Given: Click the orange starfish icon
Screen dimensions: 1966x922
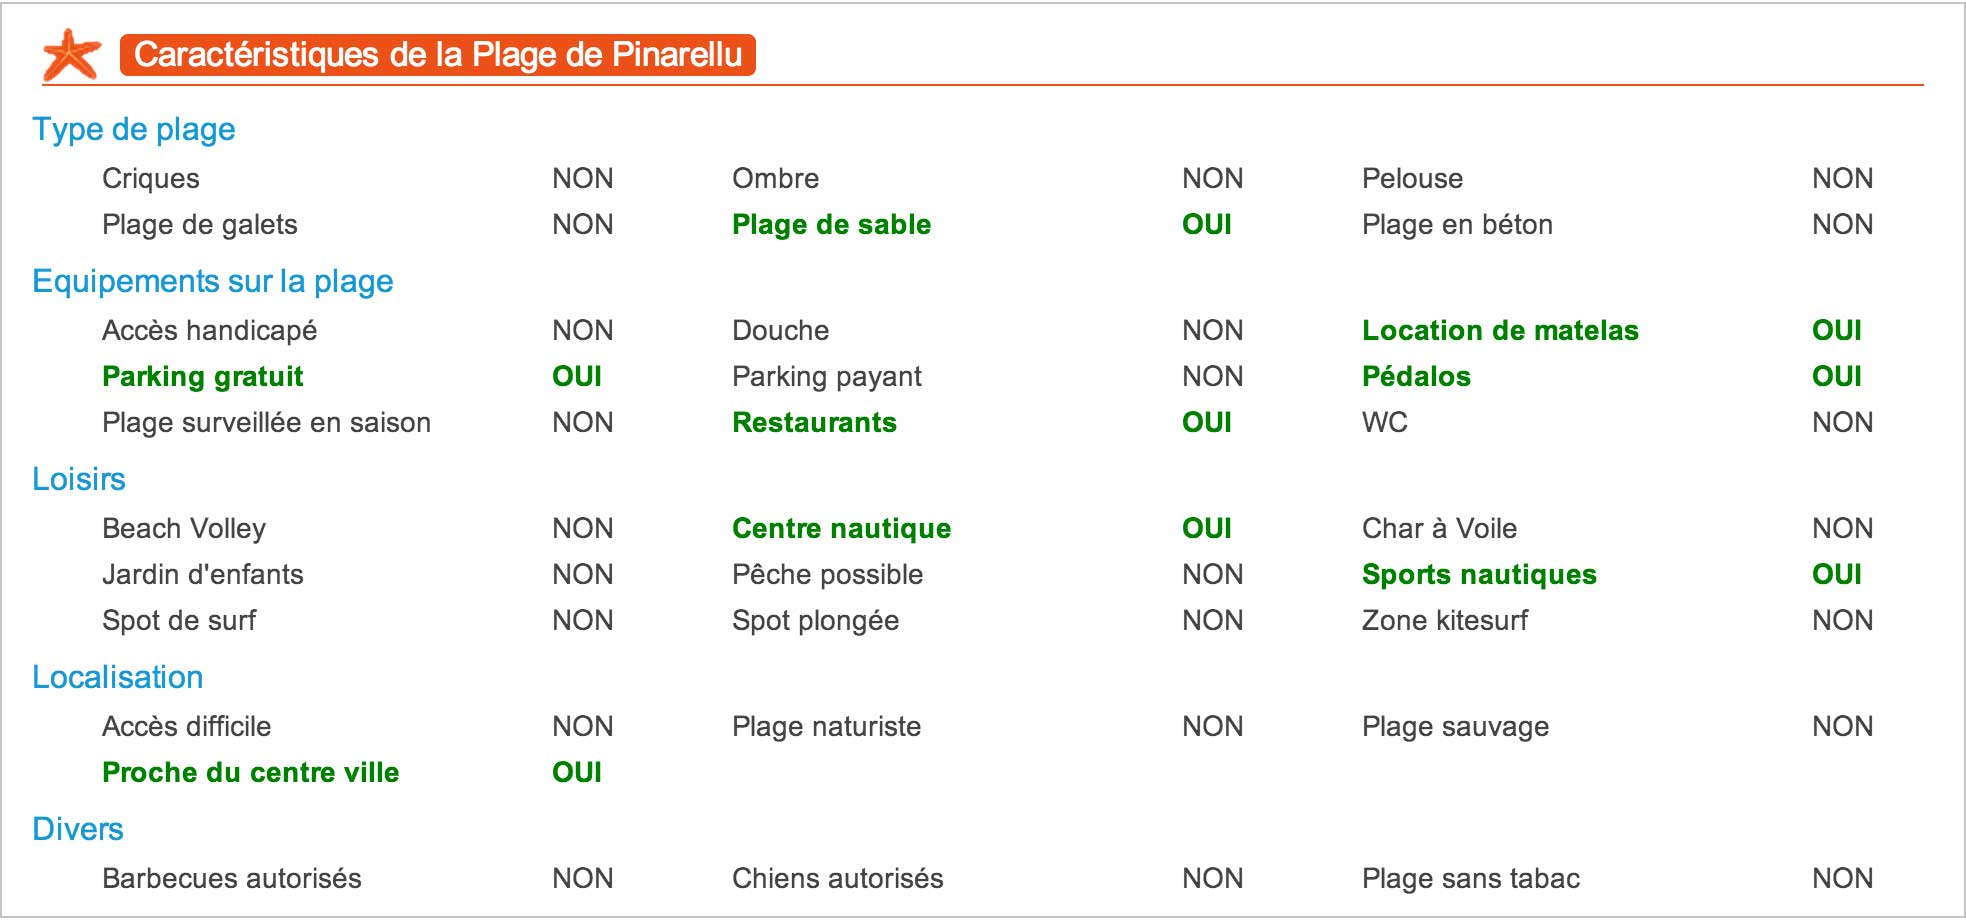Looking at the screenshot, I should click(71, 54).
